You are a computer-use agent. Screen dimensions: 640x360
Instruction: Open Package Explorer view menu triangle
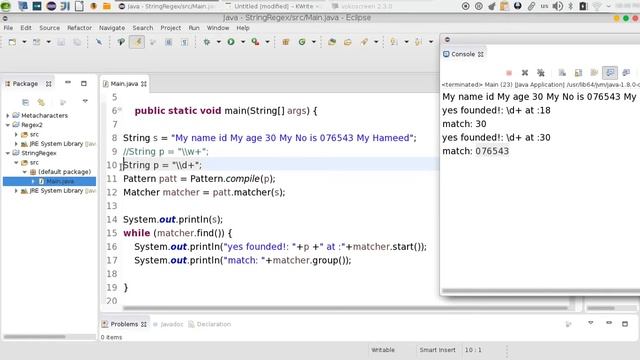click(x=85, y=101)
